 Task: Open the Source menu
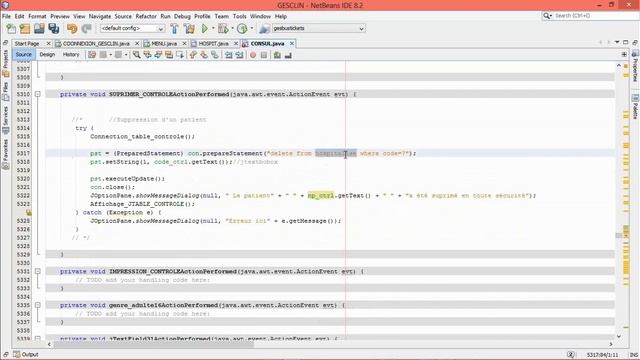coord(123,16)
